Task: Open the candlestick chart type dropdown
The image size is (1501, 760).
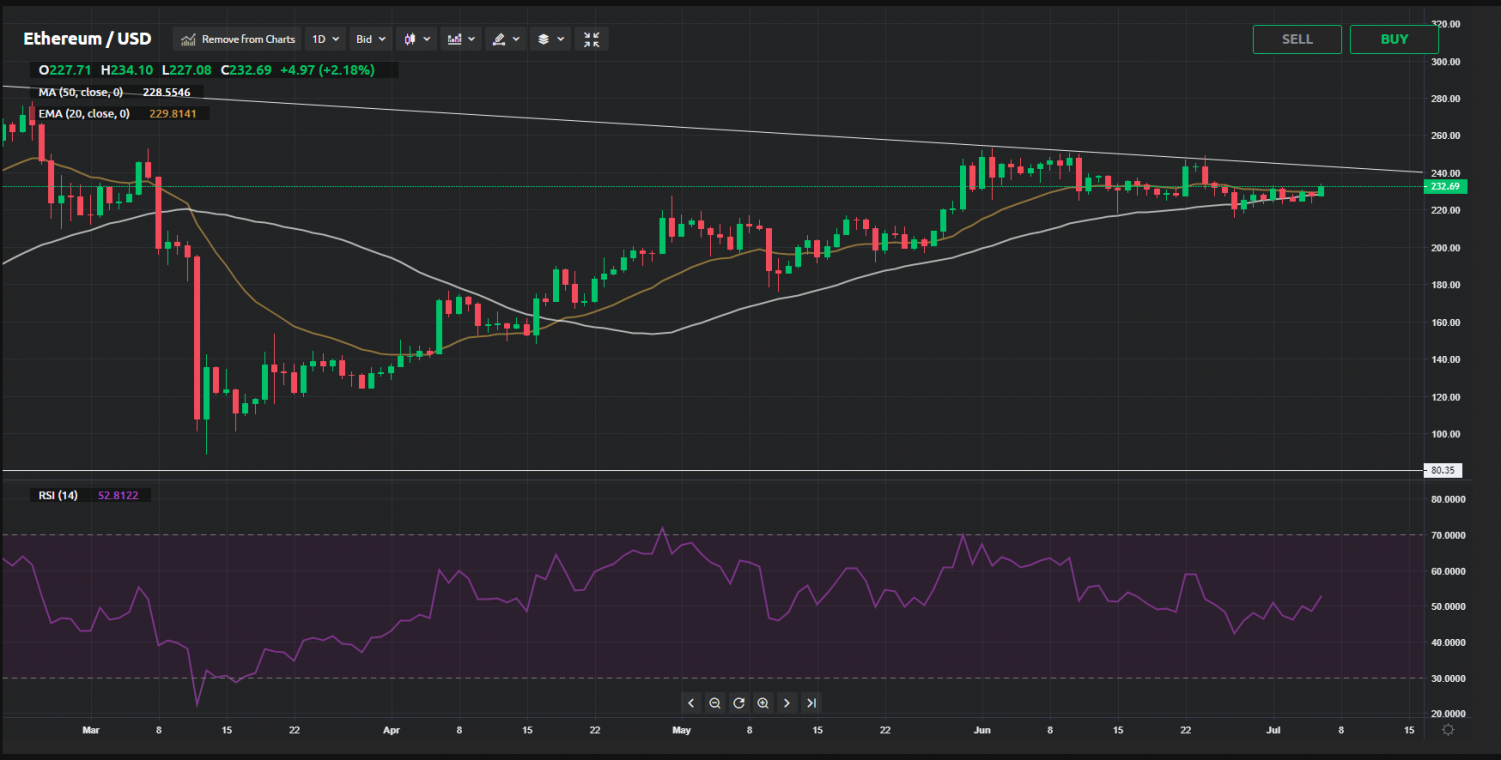Action: coord(417,39)
